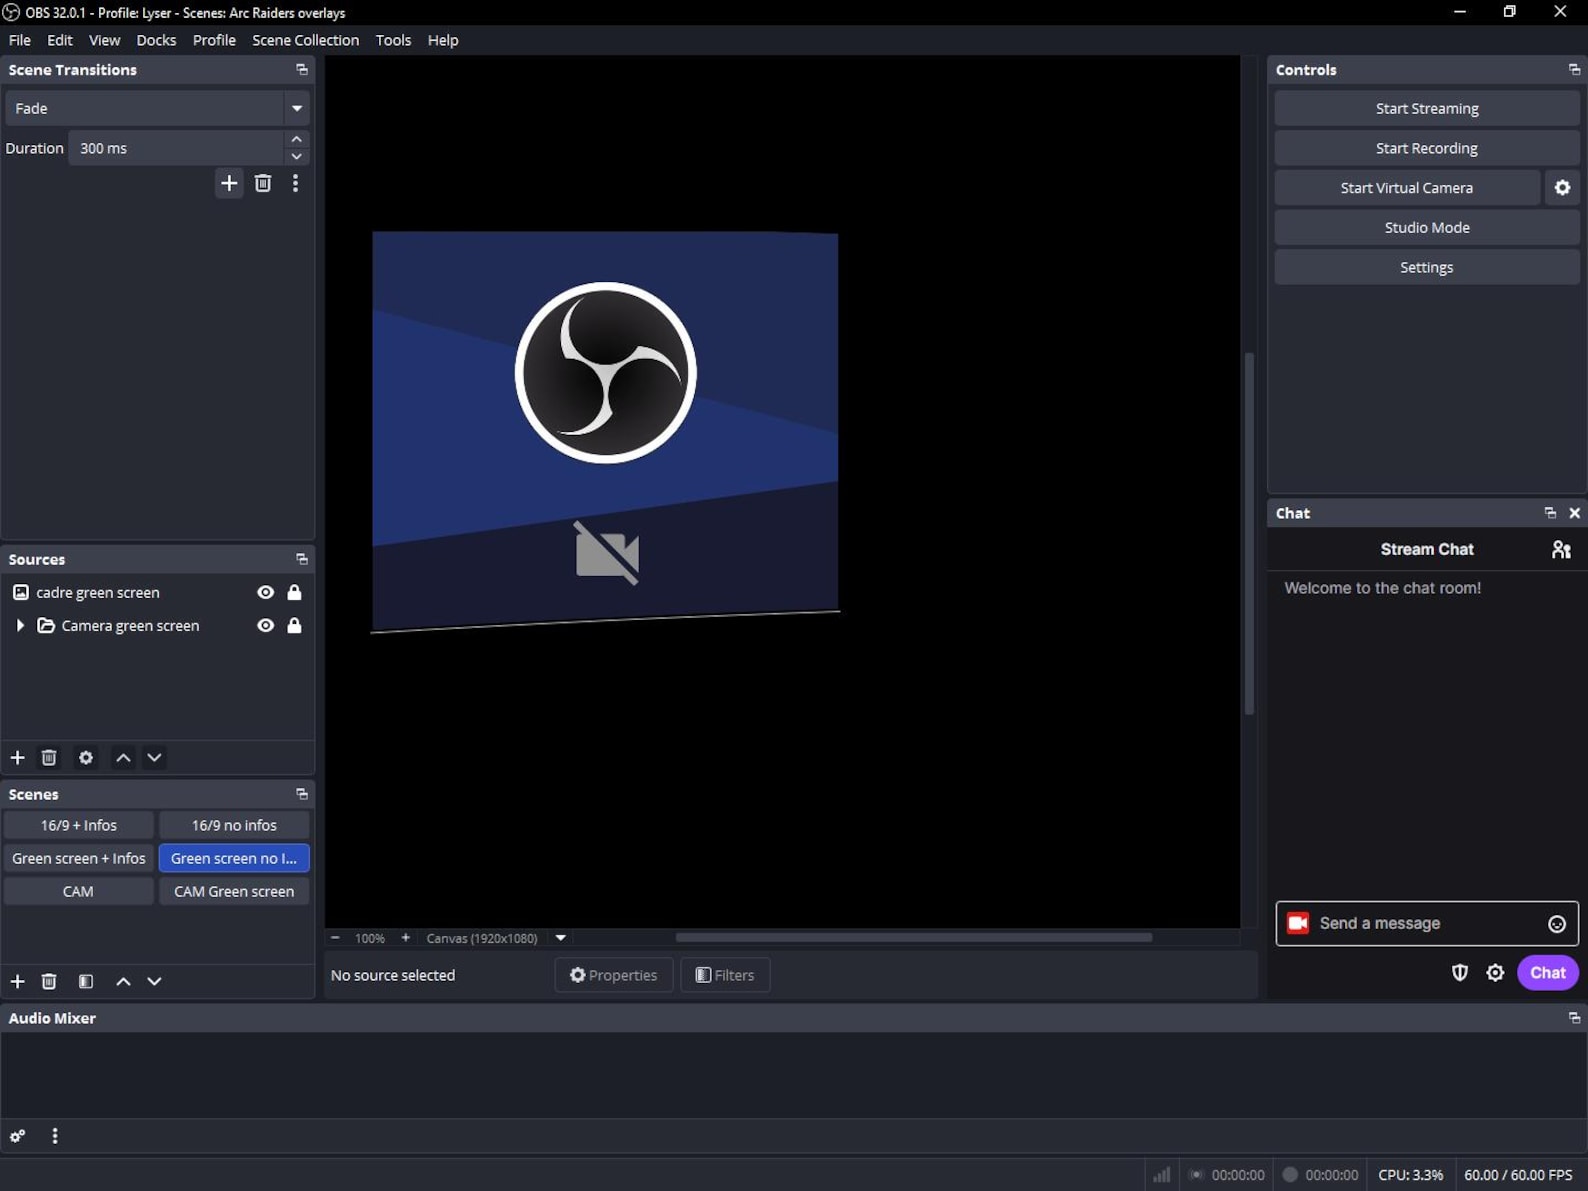
Task: Select the Green screen + Infos scene
Action: pos(79,858)
